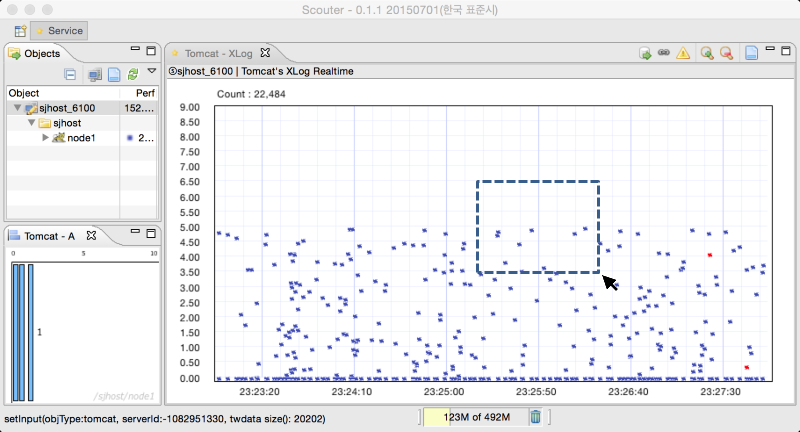Run garbage collection with the trash icon
This screenshot has height=432, width=800.
click(535, 417)
